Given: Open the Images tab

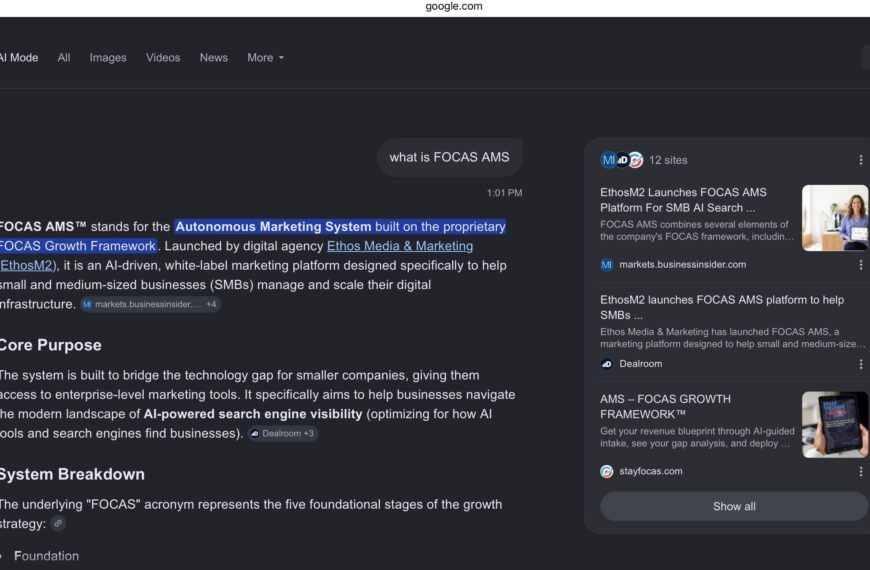Looking at the screenshot, I should [x=108, y=58].
